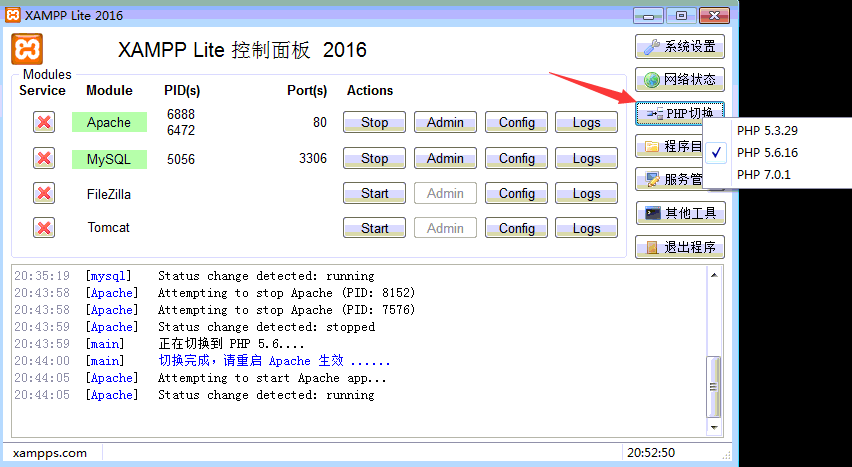This screenshot has width=852, height=467.
Task: Click the log scrollbar down arrow
Action: pyautogui.click(x=714, y=427)
